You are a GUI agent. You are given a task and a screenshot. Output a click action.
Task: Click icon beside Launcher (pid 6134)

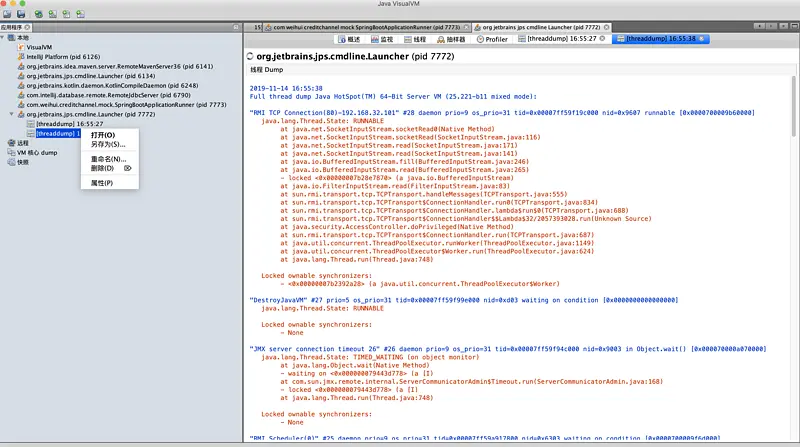21,76
